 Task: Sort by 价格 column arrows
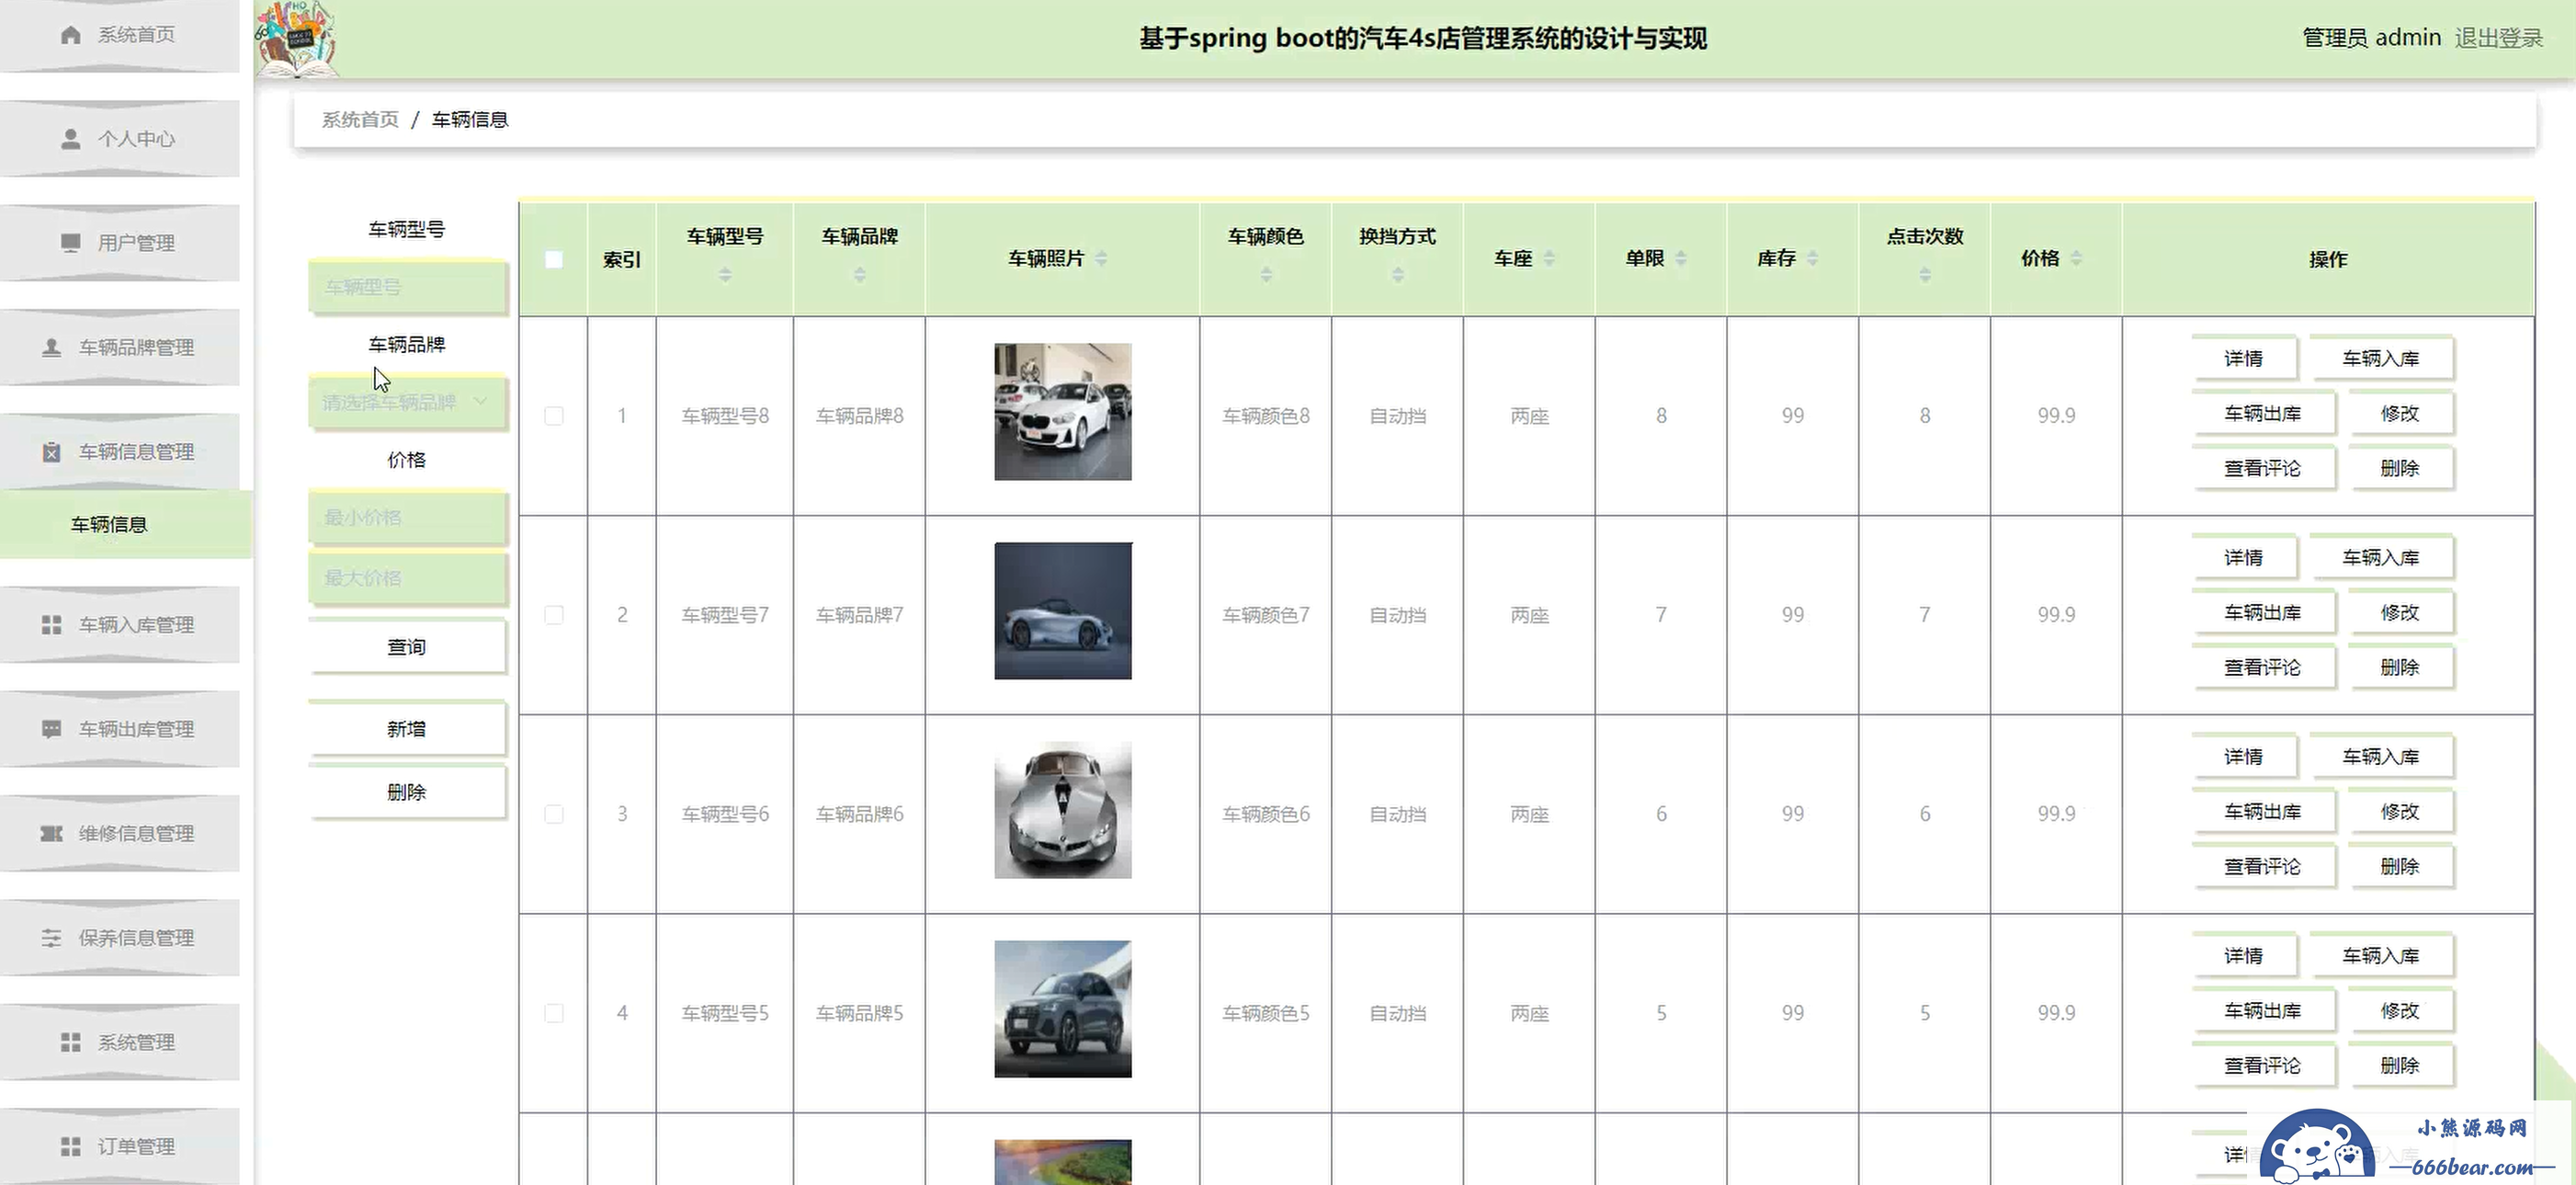click(x=2077, y=258)
